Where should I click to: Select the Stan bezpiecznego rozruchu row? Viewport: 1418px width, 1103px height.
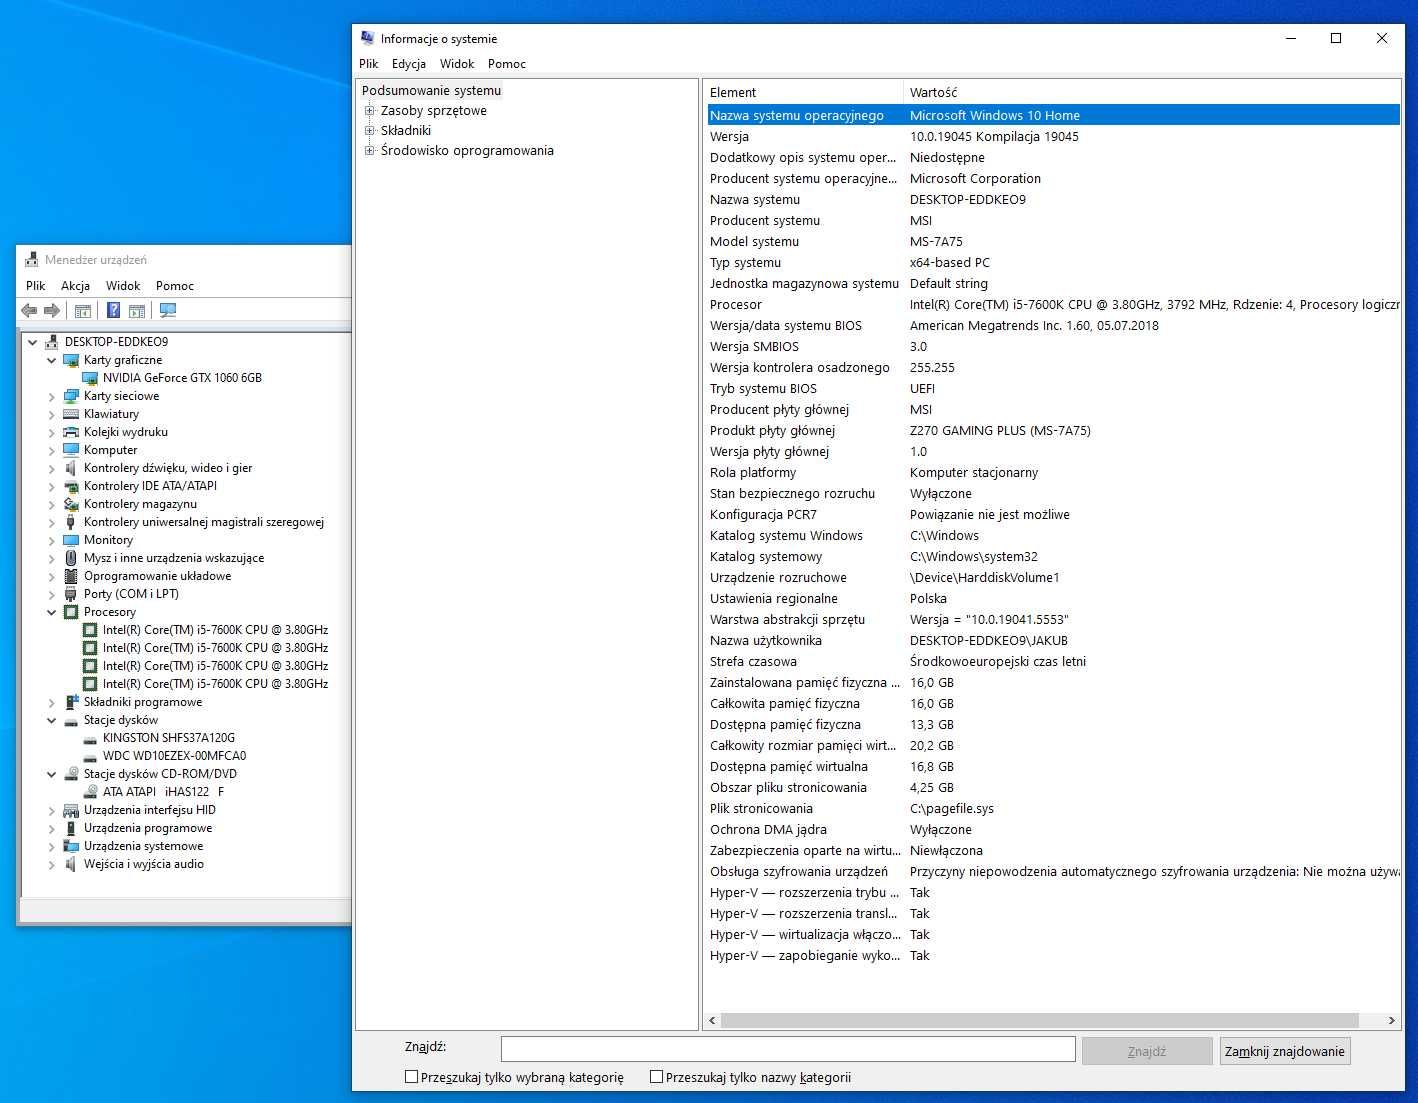coord(1053,494)
